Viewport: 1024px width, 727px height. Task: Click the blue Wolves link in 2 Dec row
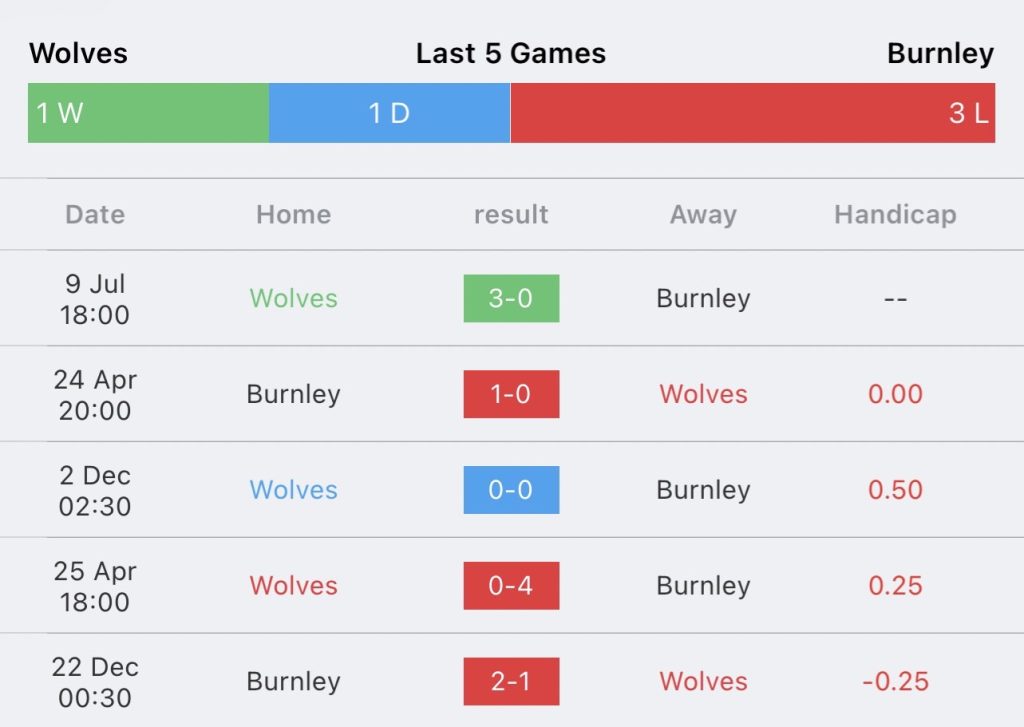tap(294, 490)
